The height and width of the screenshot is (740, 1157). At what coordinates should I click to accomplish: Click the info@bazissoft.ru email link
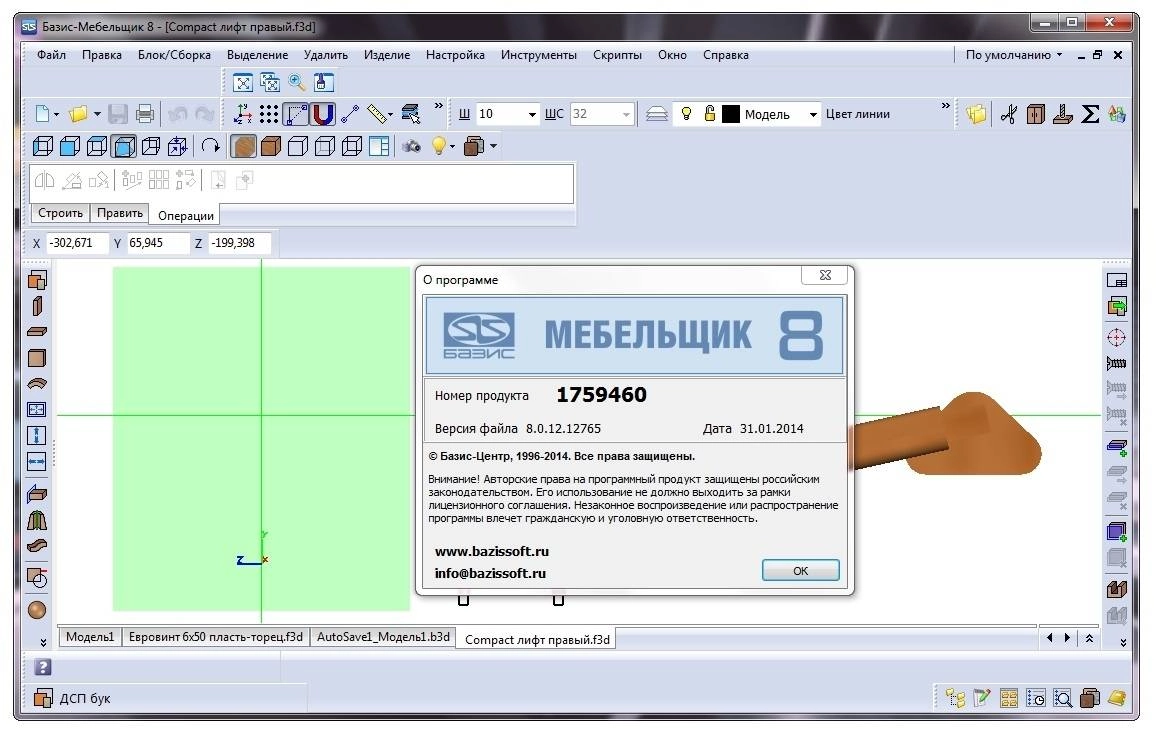pos(490,573)
